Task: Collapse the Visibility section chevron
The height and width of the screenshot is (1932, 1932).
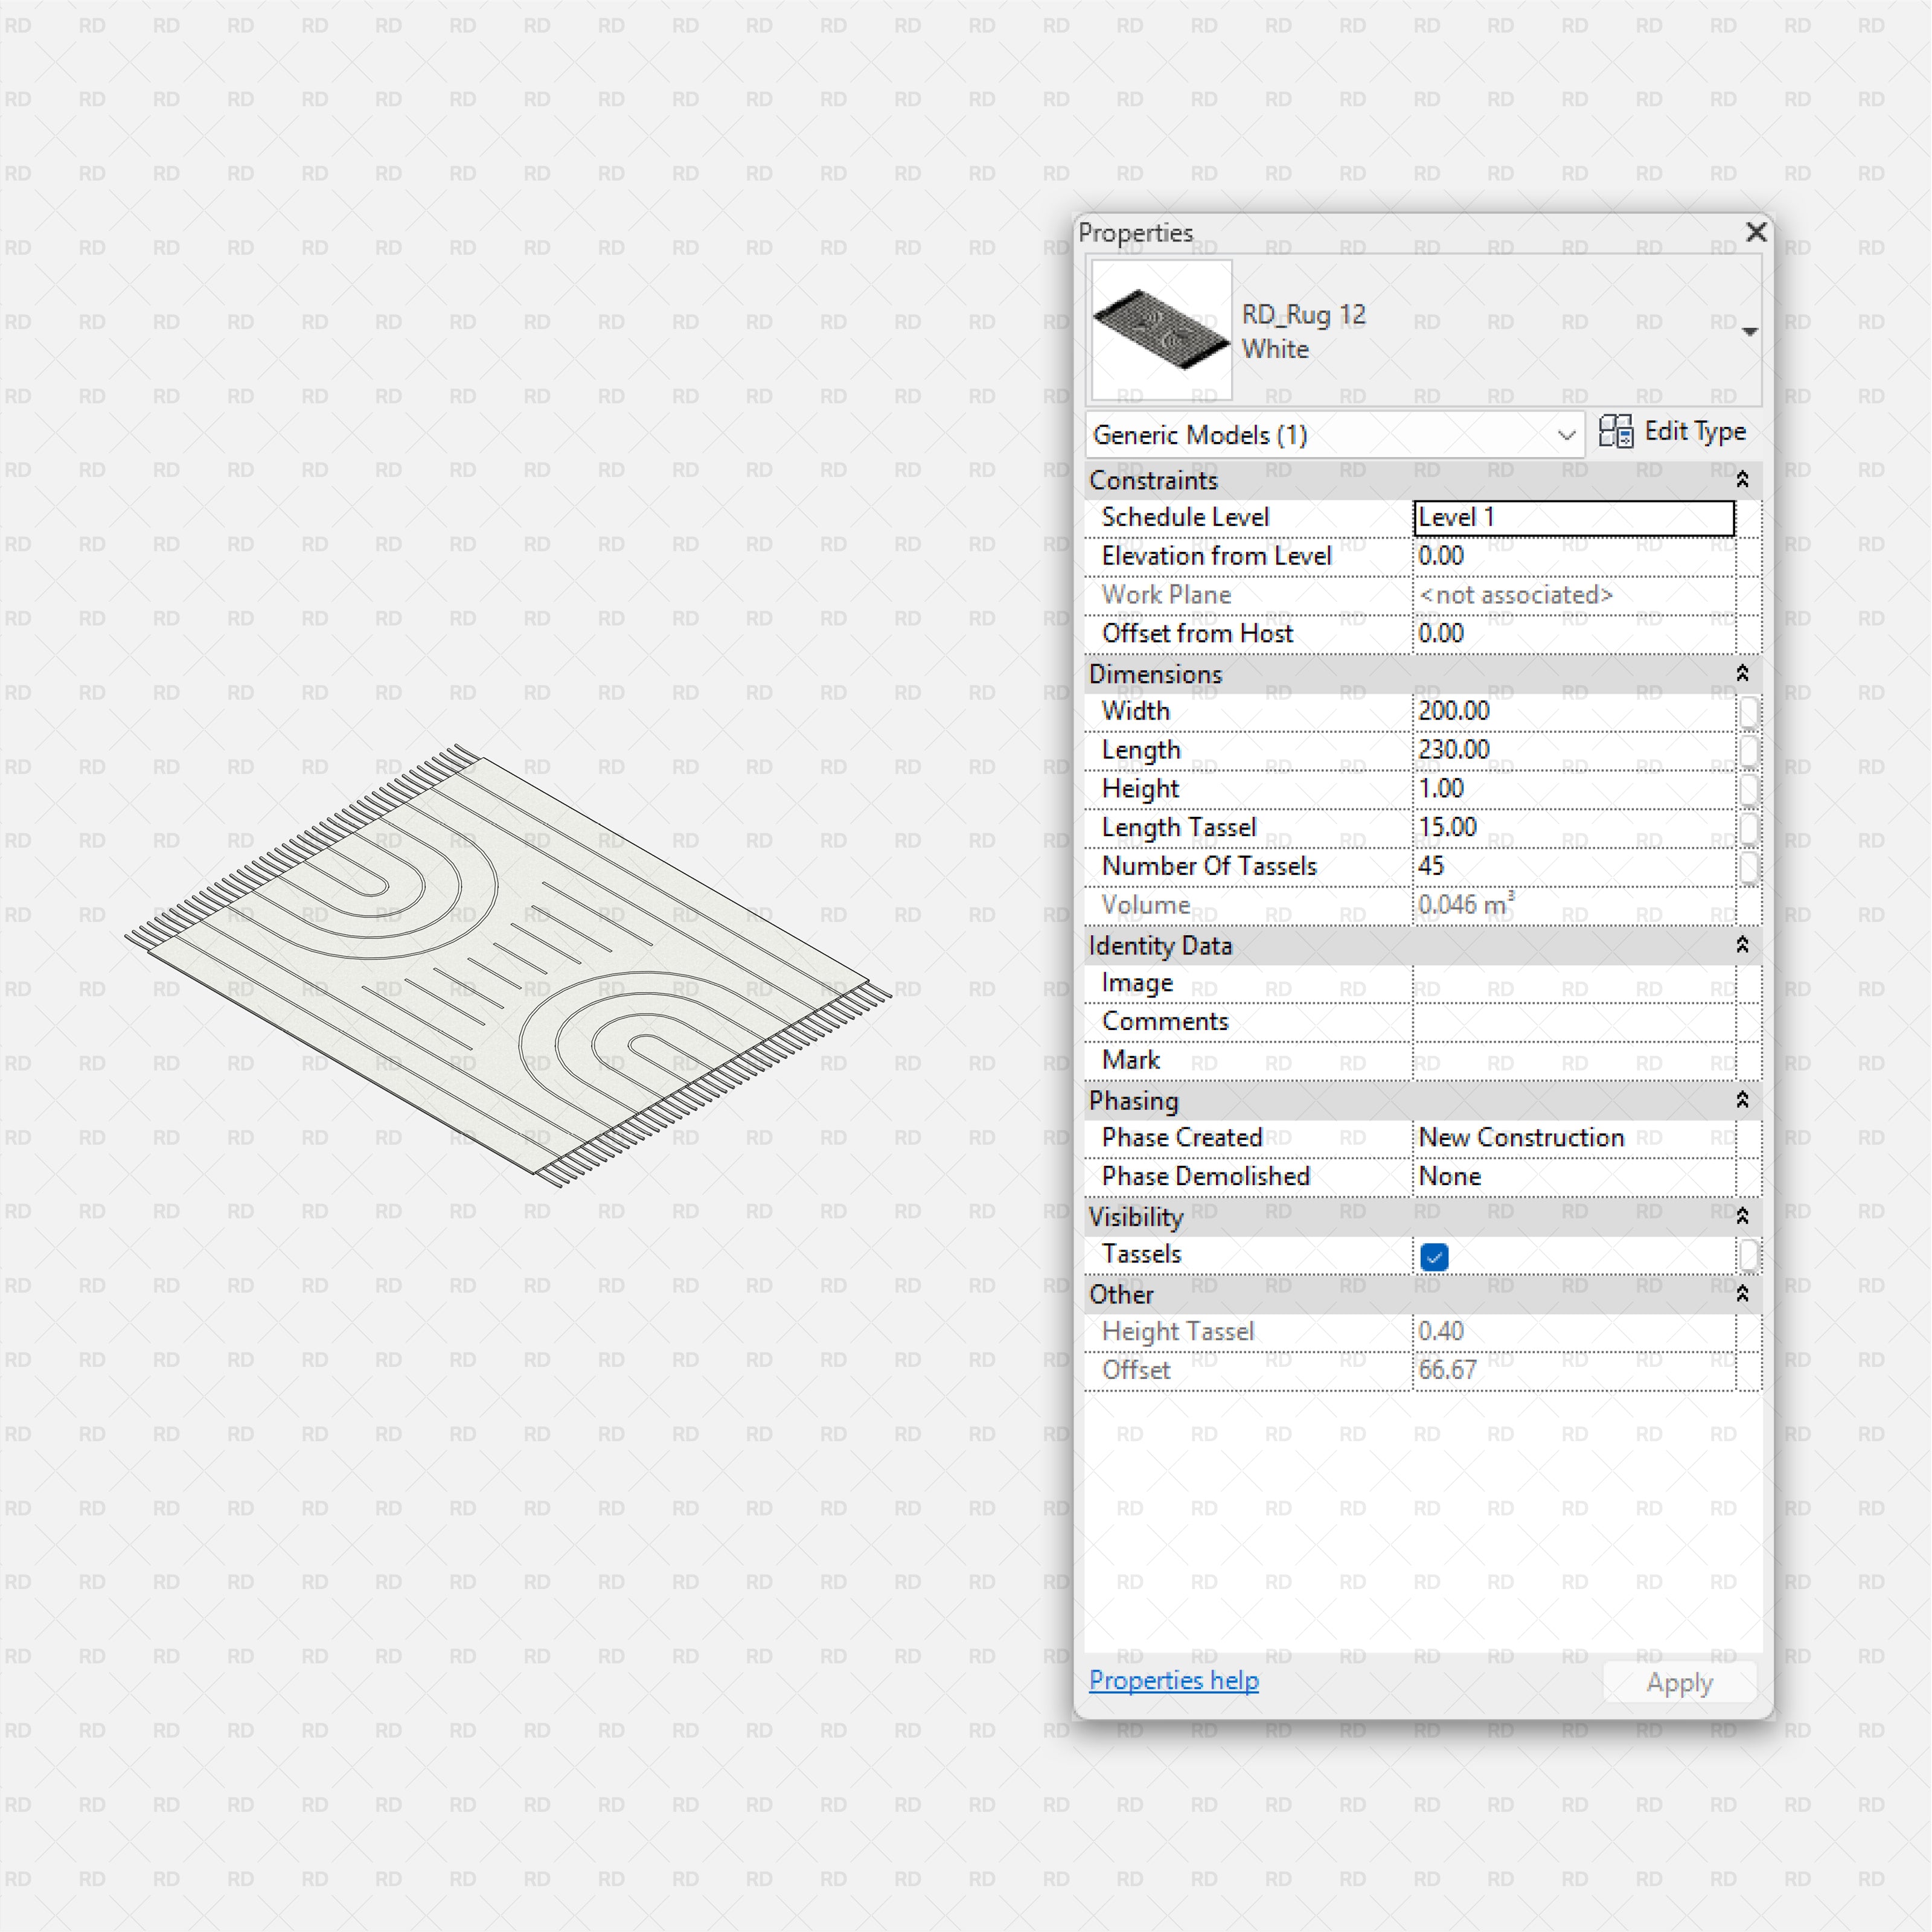Action: [1742, 1216]
